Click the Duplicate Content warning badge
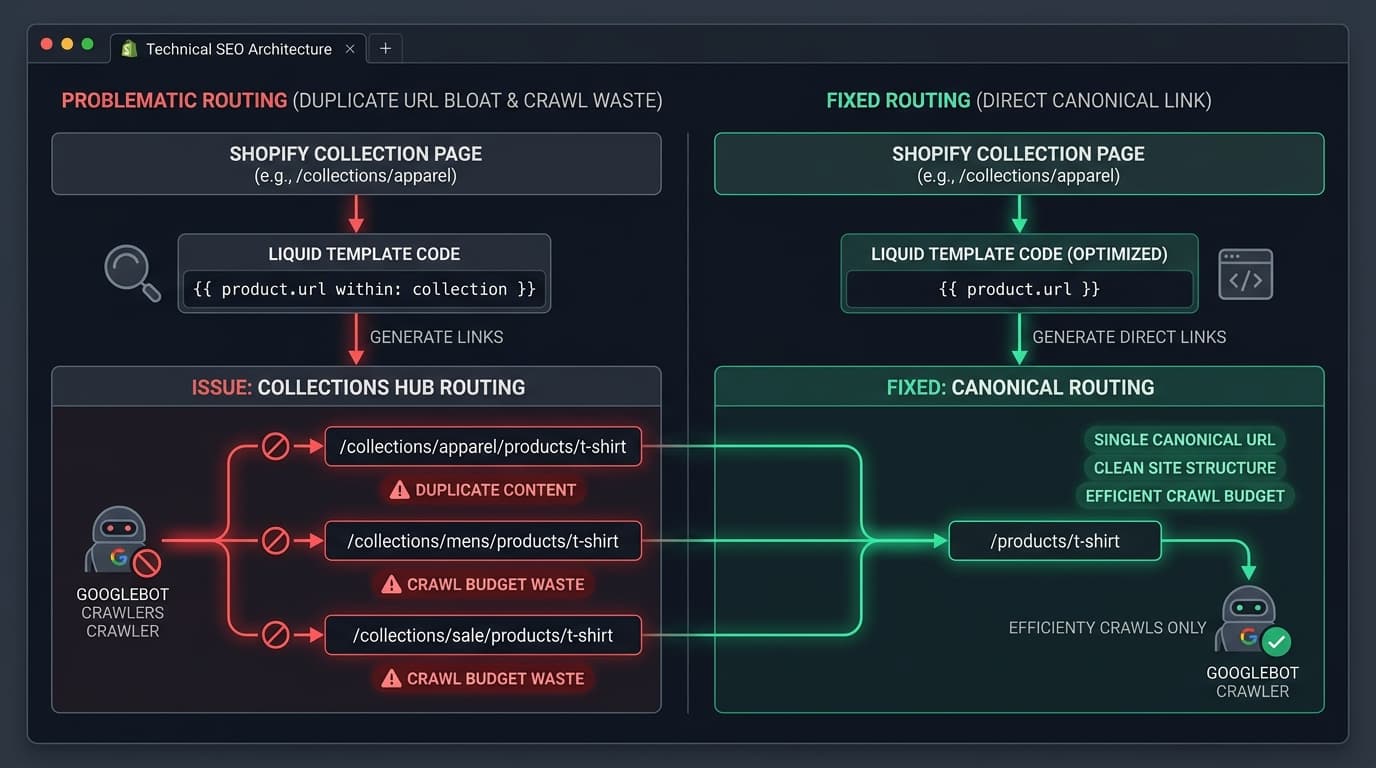 483,490
